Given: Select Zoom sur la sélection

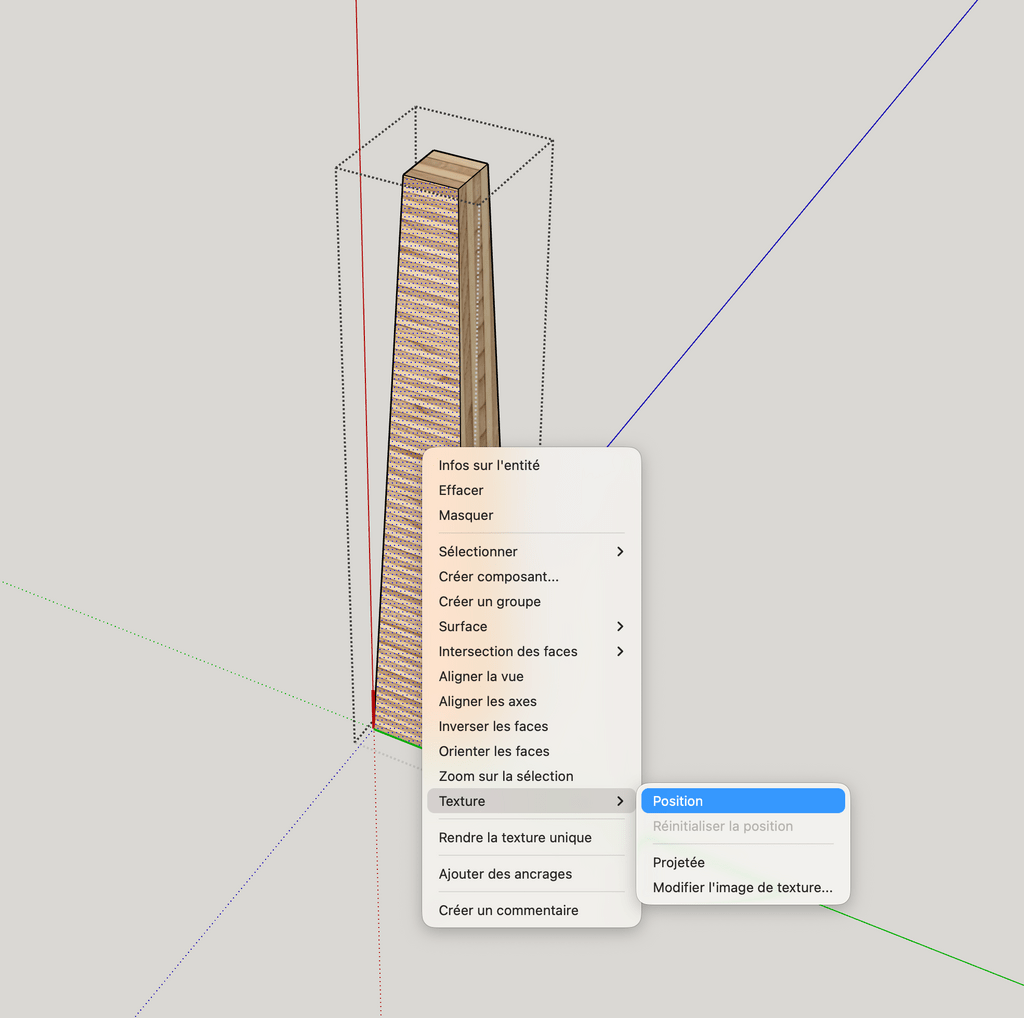Looking at the screenshot, I should click(506, 776).
